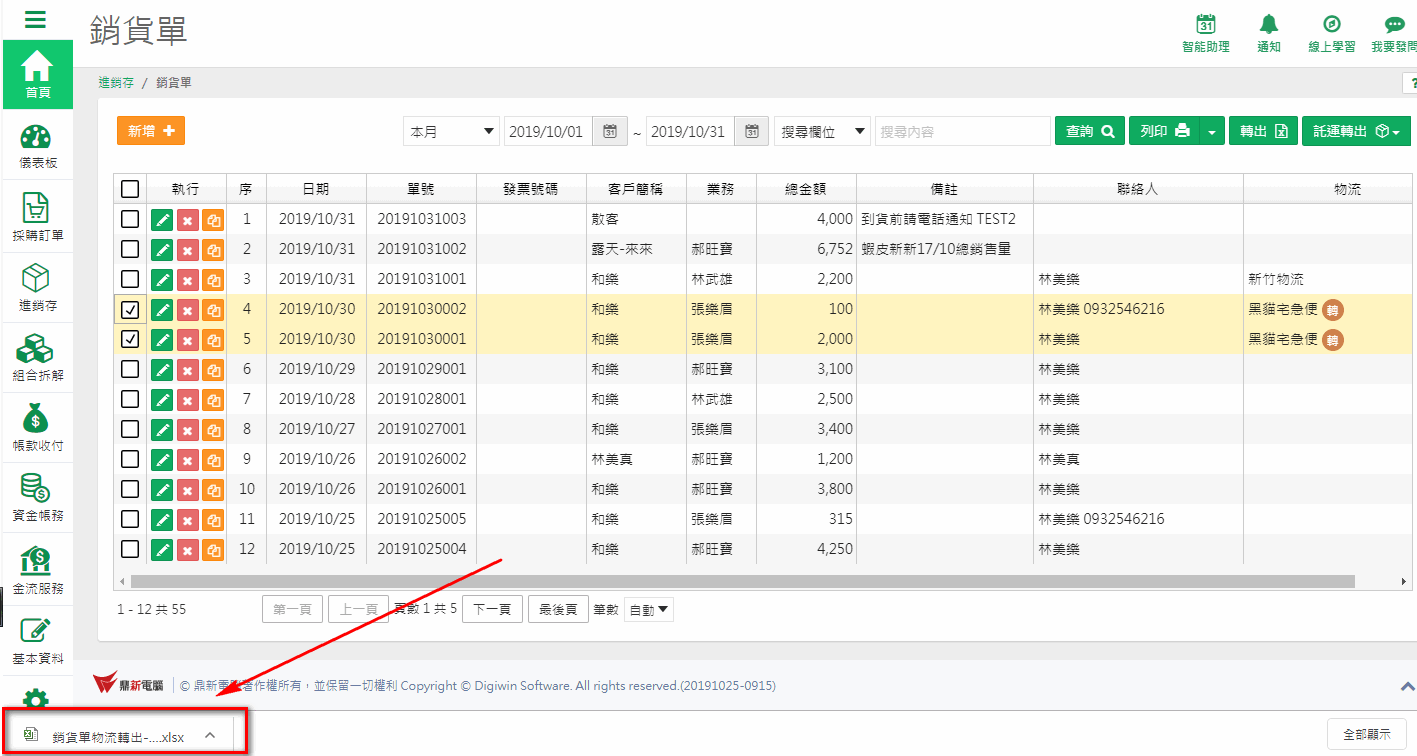Follow the 進銷存 breadcrumb link

click(116, 83)
